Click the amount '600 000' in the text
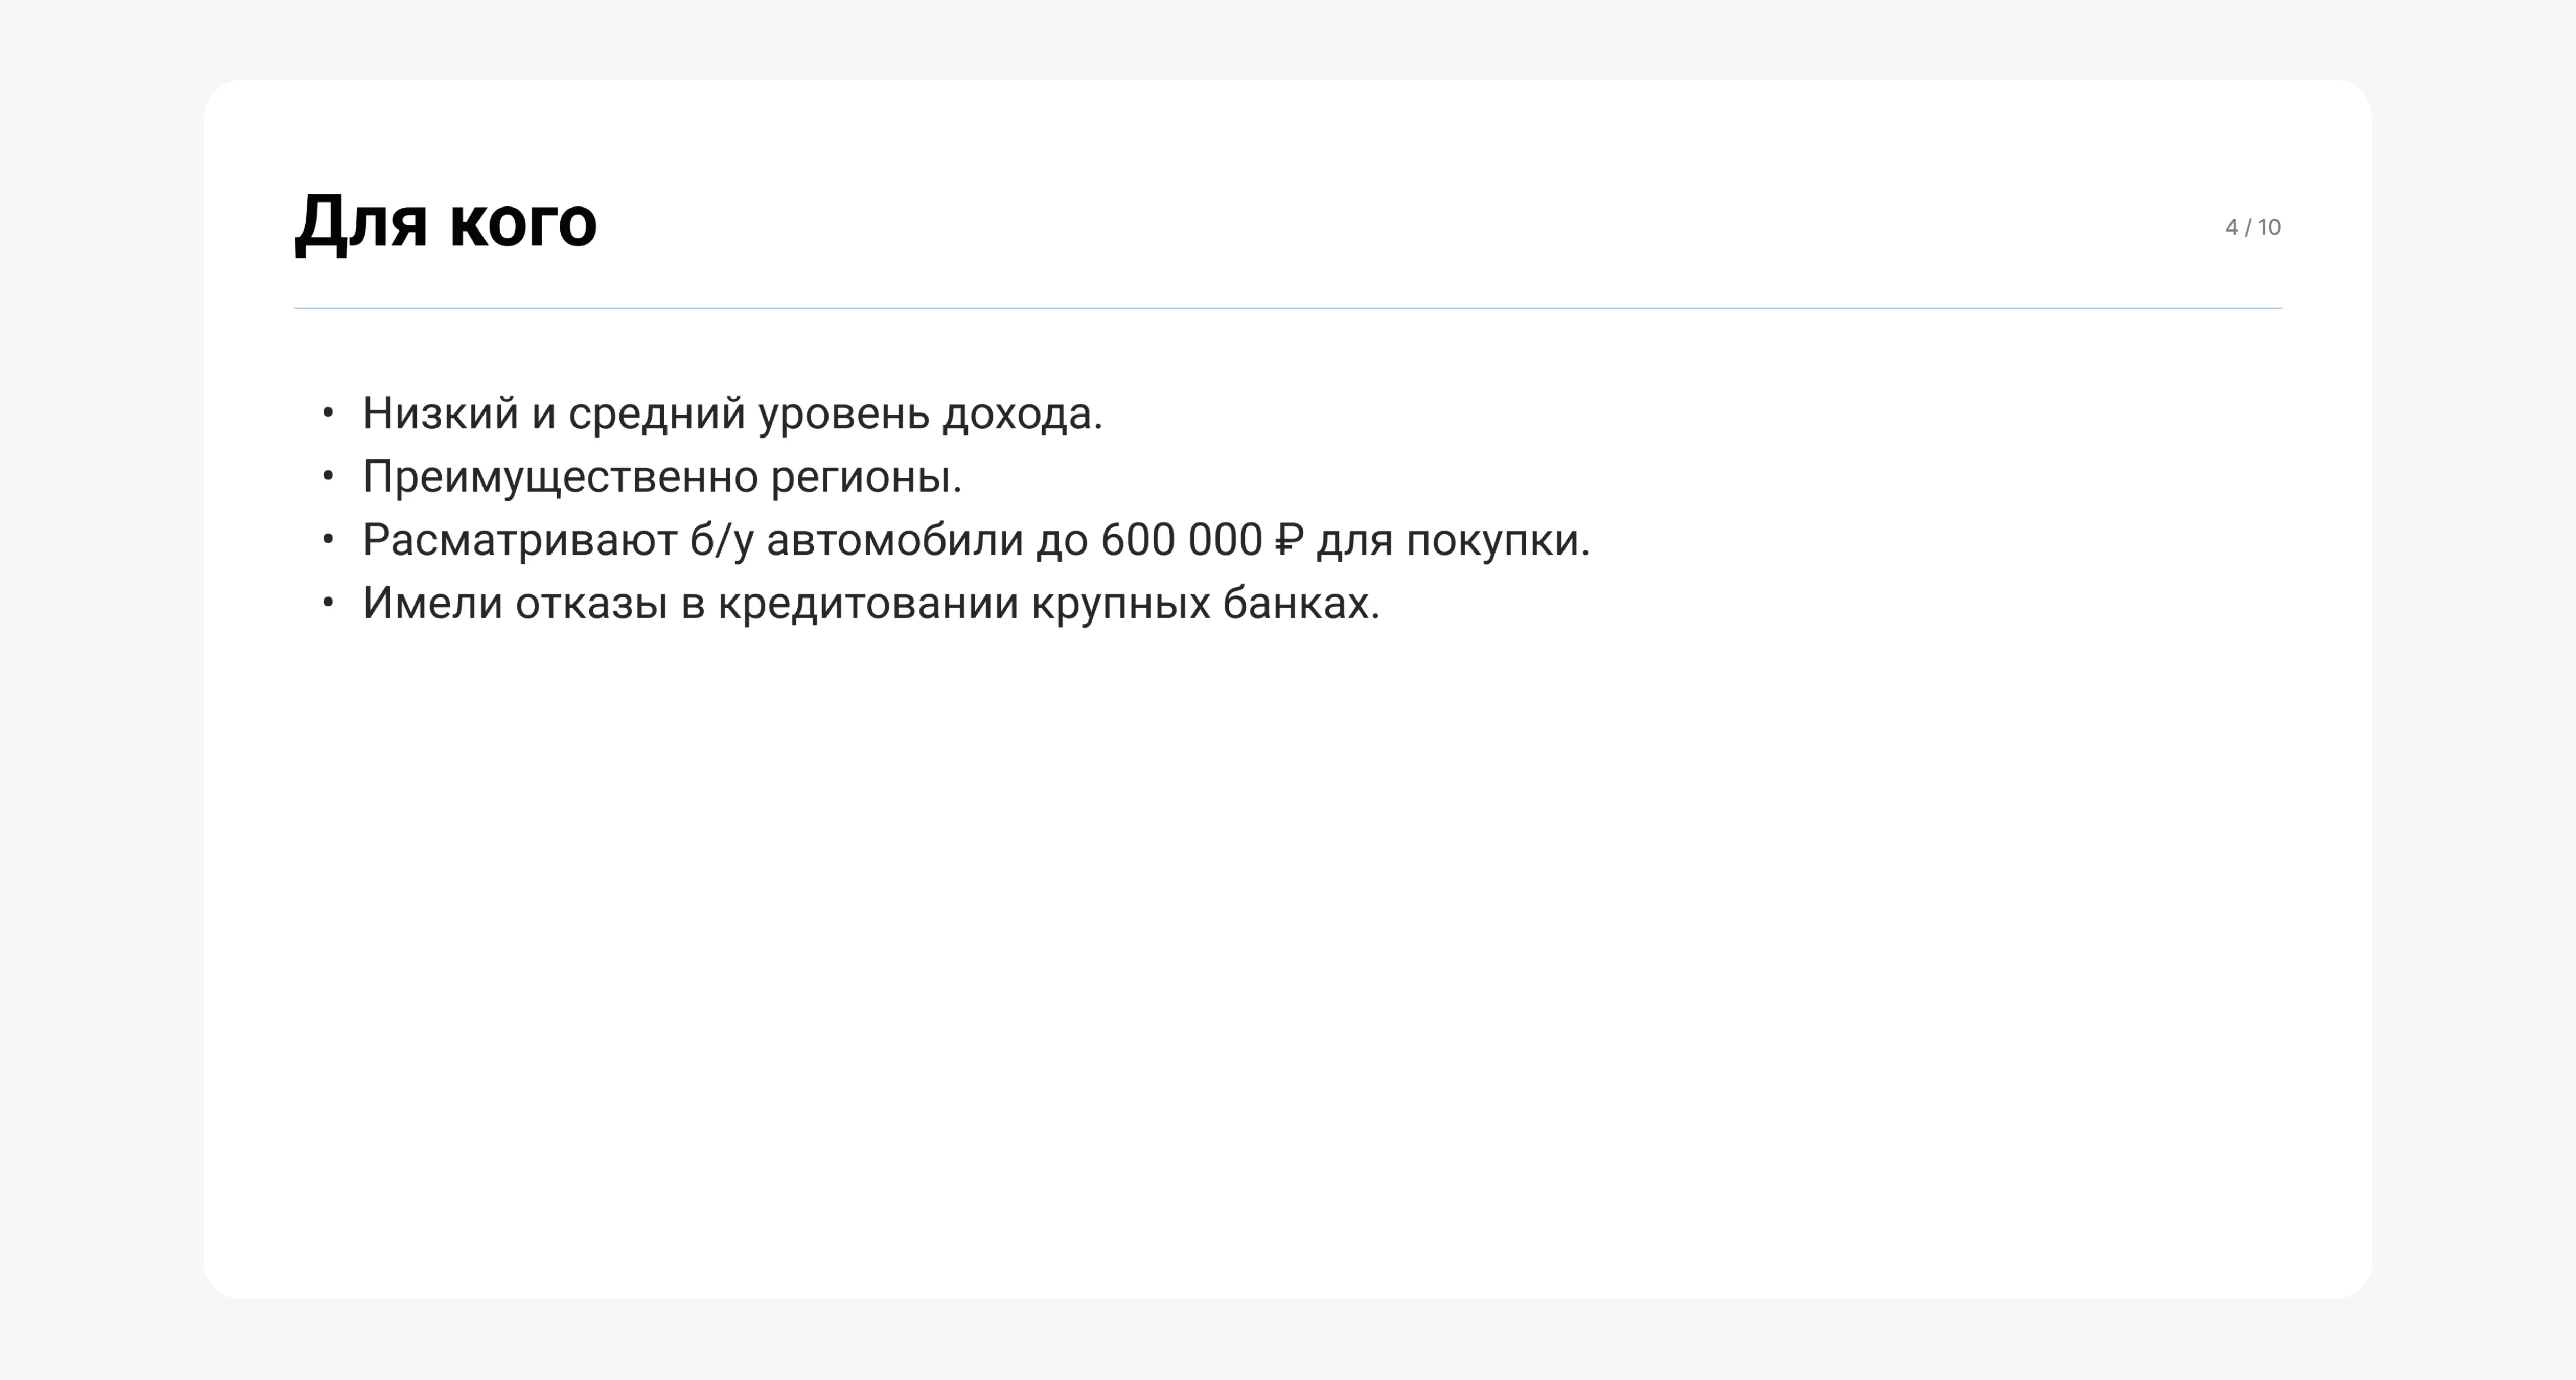2576x1380 pixels. pyautogui.click(x=1181, y=540)
